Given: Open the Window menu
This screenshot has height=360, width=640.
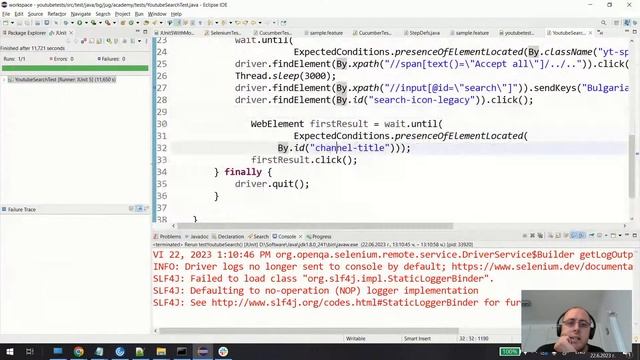Looking at the screenshot, I should point(157,14).
